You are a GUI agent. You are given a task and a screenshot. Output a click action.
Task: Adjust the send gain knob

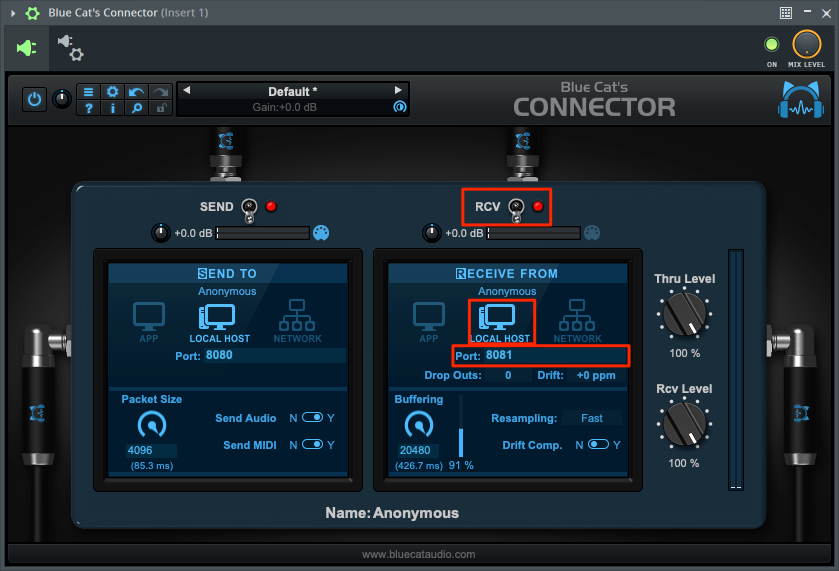coord(161,233)
